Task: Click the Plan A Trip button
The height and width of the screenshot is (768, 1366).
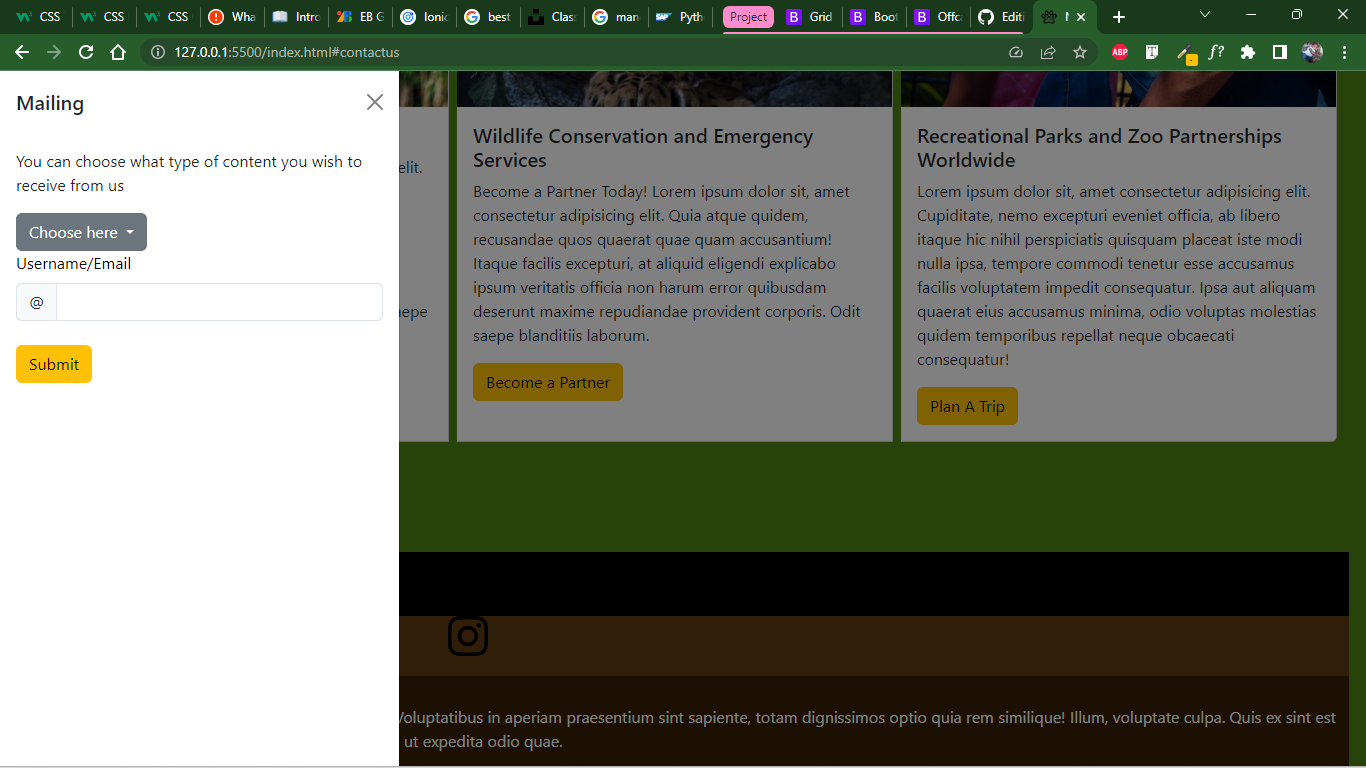Action: point(966,406)
